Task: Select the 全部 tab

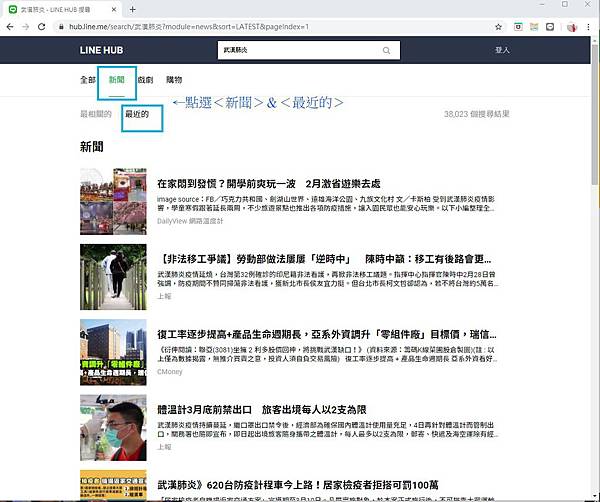Action: coord(88,80)
